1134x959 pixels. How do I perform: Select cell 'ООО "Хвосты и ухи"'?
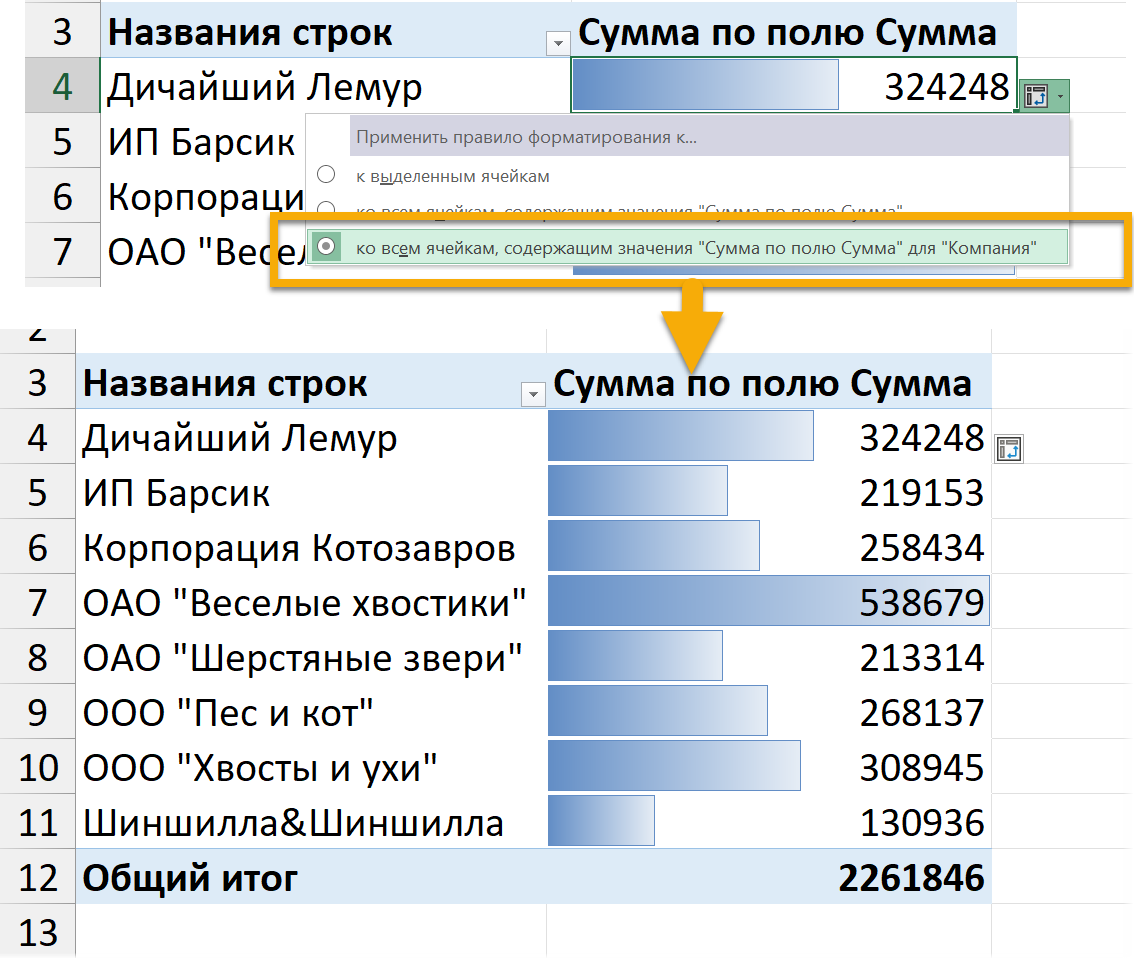point(311,767)
